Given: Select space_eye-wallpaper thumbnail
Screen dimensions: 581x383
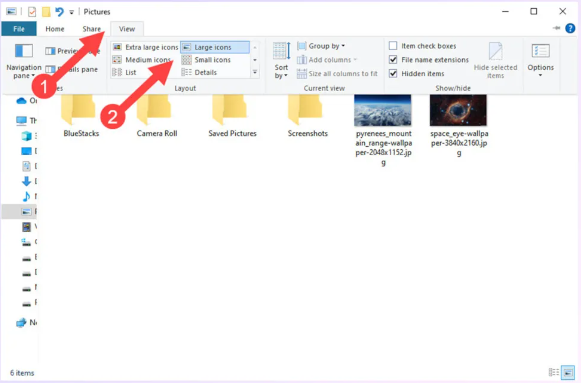Looking at the screenshot, I should (x=458, y=110).
